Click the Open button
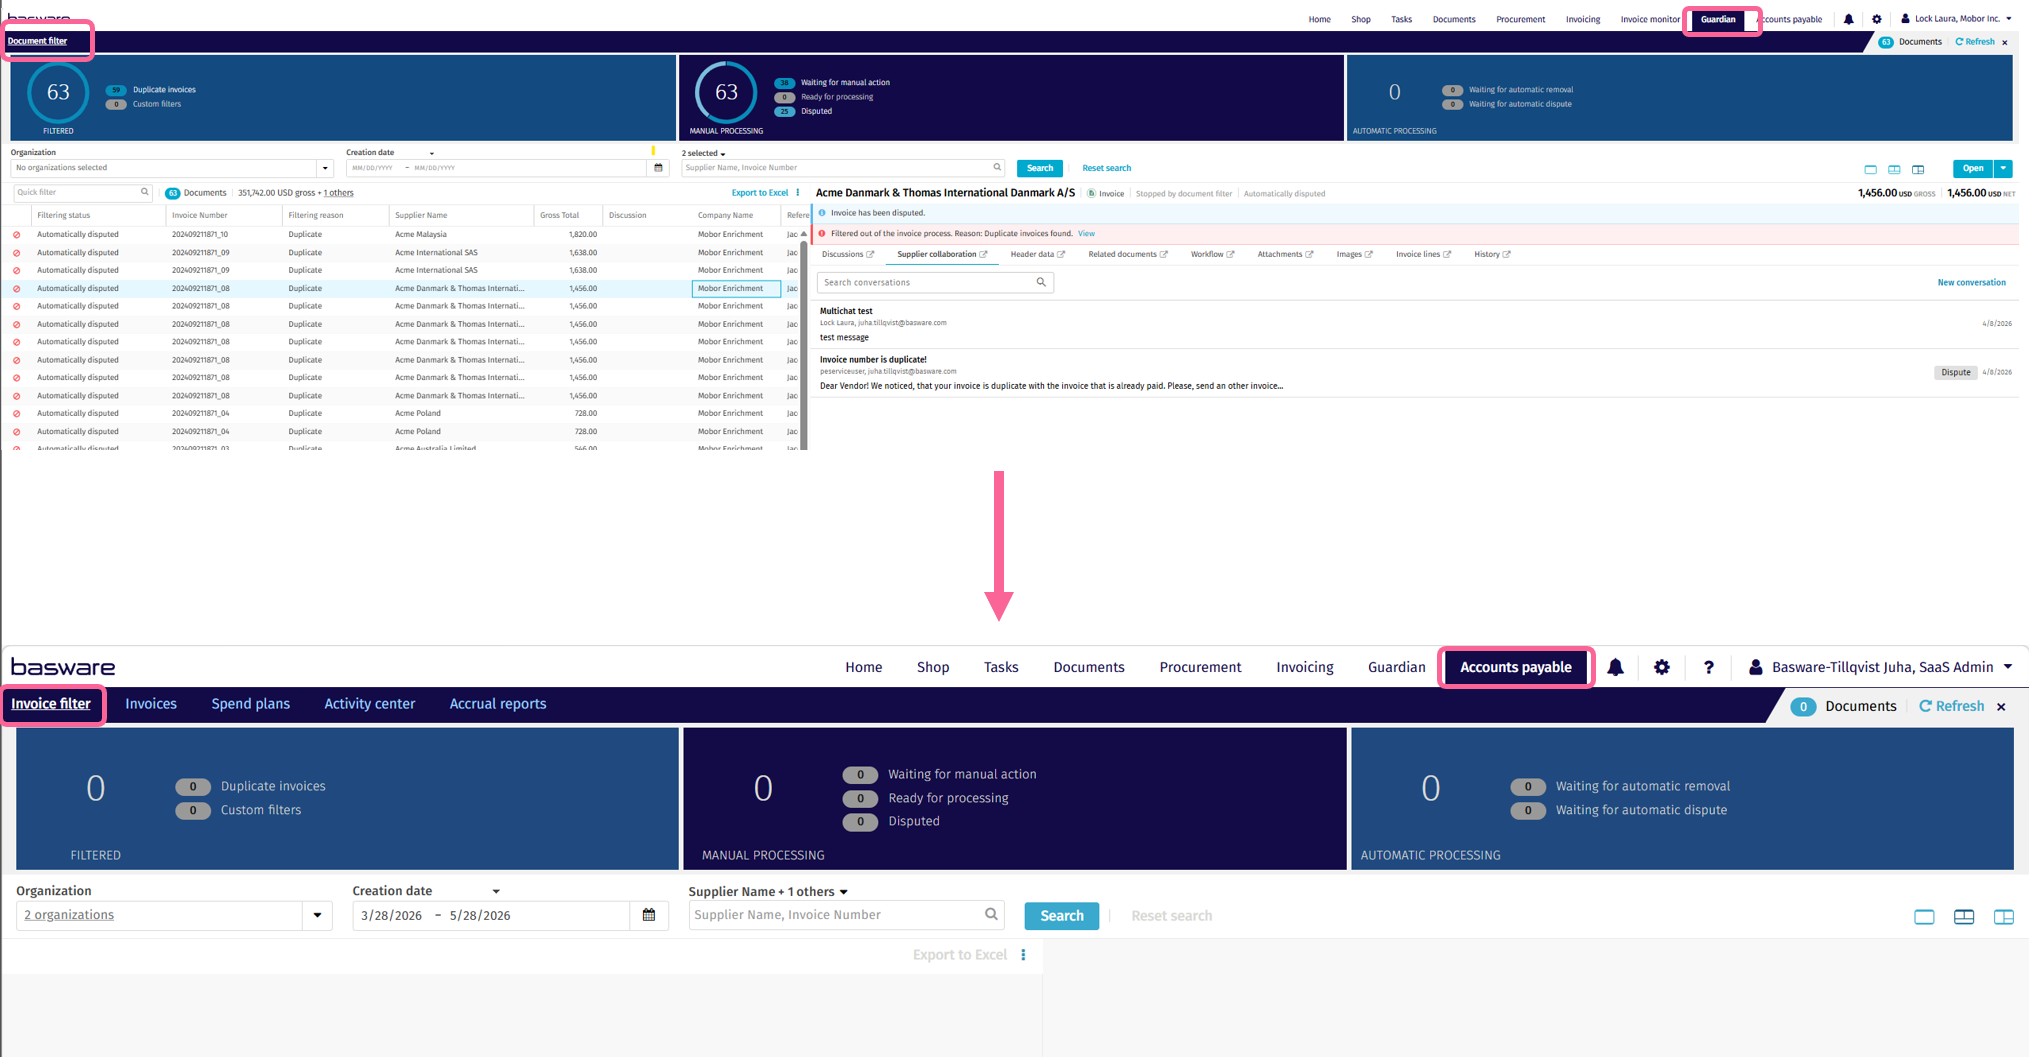 1972,169
